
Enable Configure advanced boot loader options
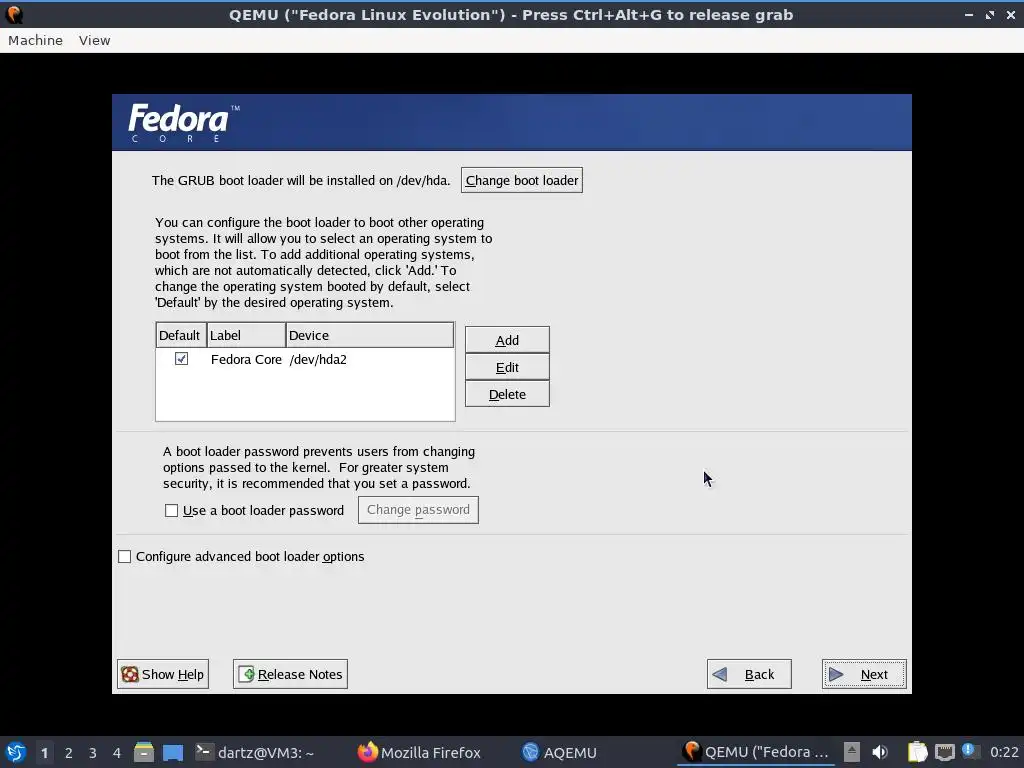[x=124, y=556]
